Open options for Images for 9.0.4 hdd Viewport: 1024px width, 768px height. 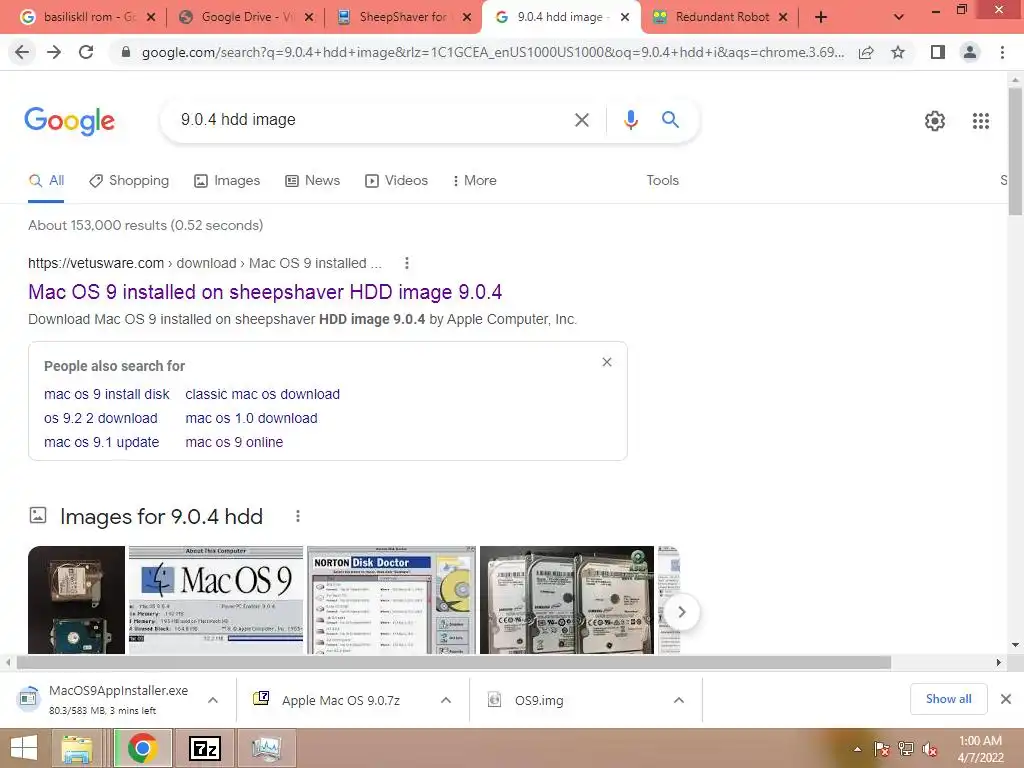[x=298, y=517]
